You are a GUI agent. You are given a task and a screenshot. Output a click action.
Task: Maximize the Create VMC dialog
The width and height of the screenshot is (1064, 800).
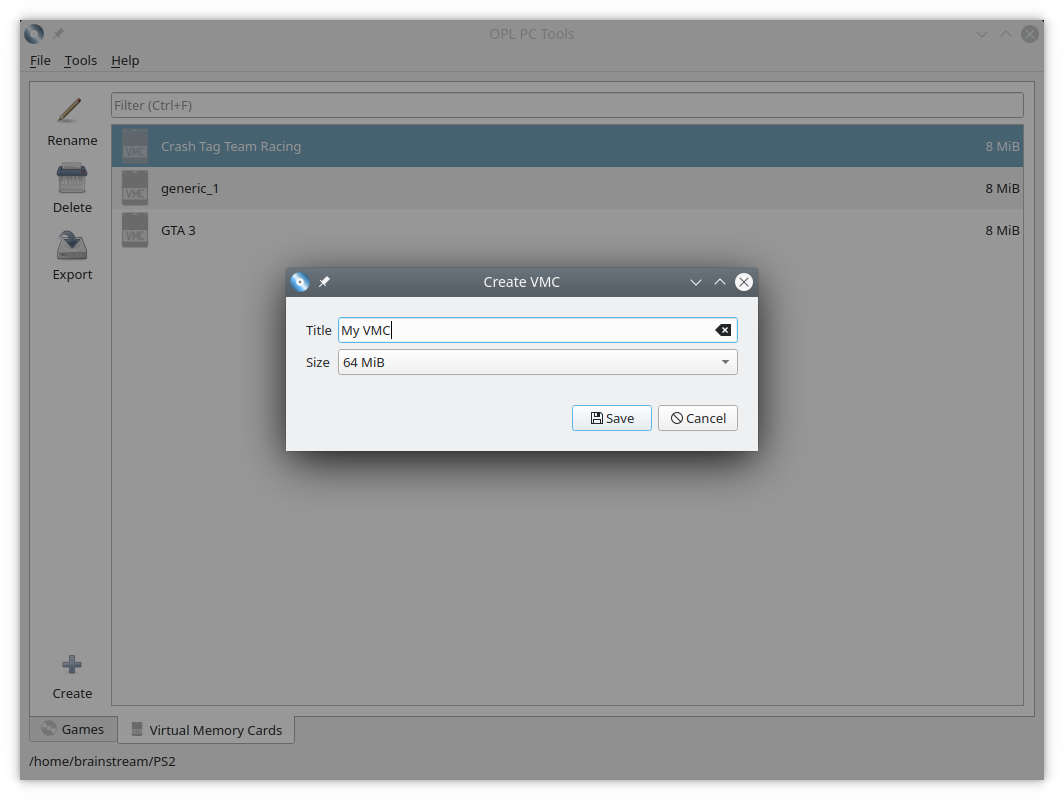click(719, 282)
